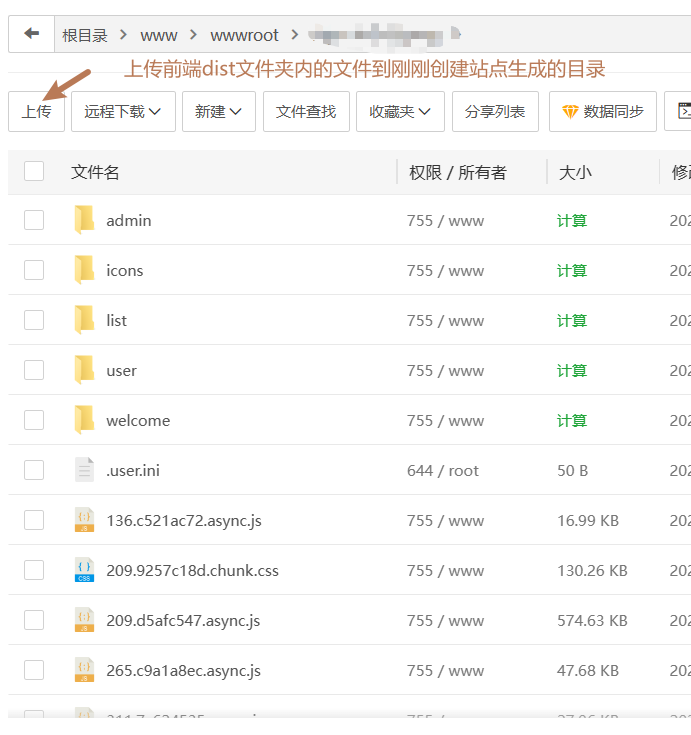Image resolution: width=691 pixels, height=735 pixels.
Task: Open the user folder icon
Action: point(84,370)
